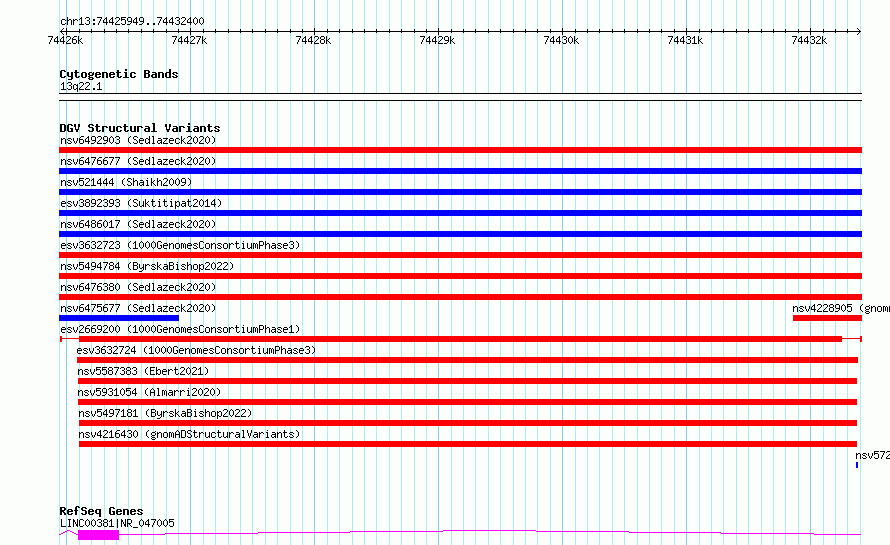Screen dimensions: 890x545
Task: Click red bar under nsv4216430
Action: [x=468, y=444]
